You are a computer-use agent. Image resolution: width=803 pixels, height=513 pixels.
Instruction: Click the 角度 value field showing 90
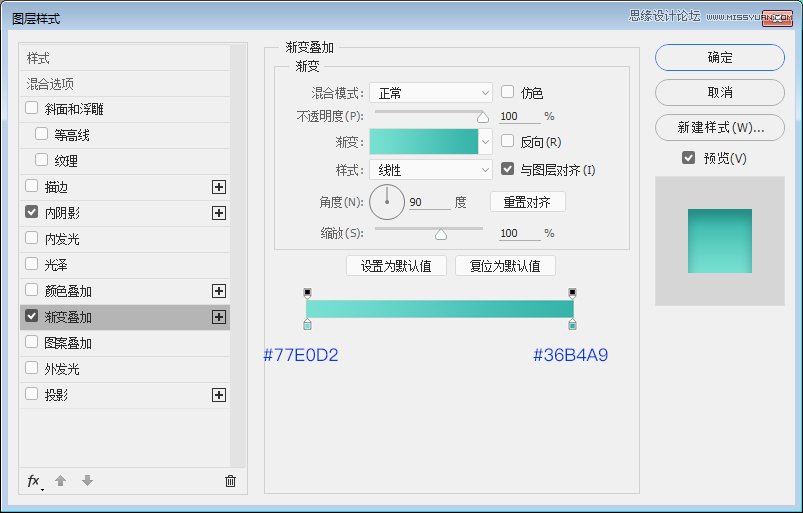(429, 202)
